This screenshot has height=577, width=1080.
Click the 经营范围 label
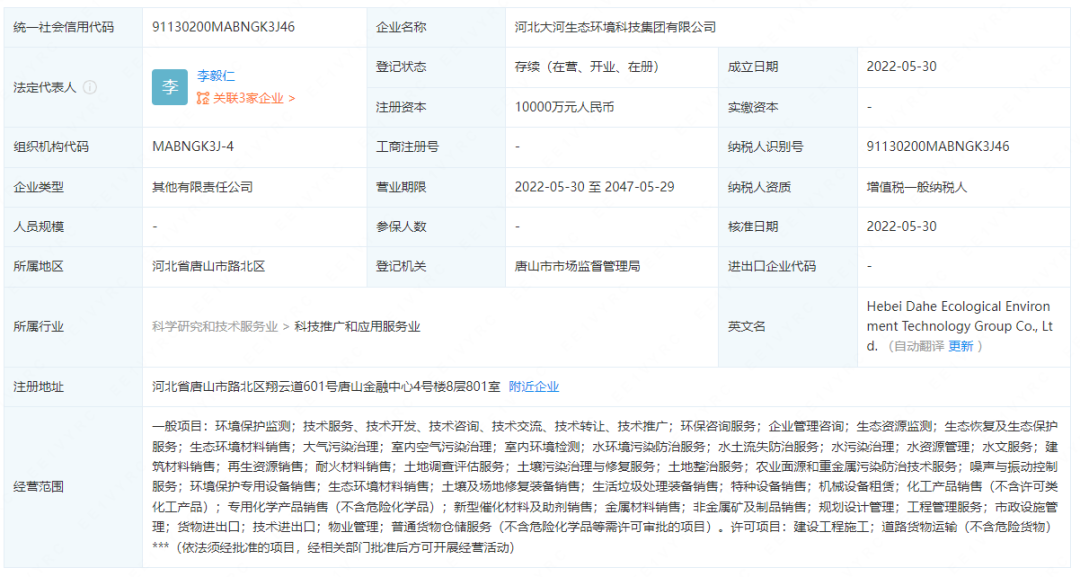(39, 487)
